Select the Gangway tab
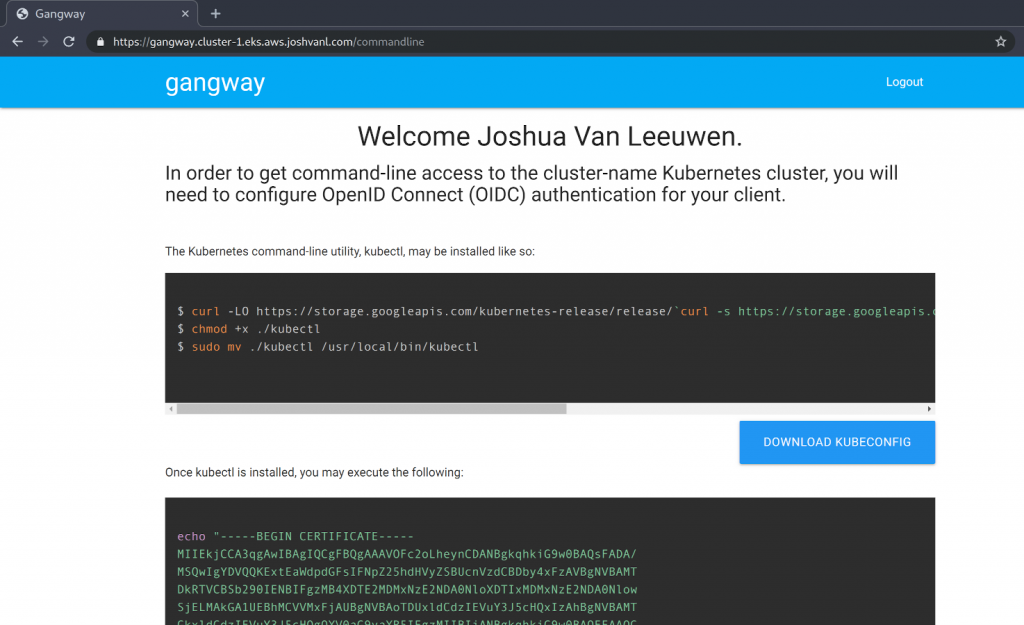 pos(101,14)
